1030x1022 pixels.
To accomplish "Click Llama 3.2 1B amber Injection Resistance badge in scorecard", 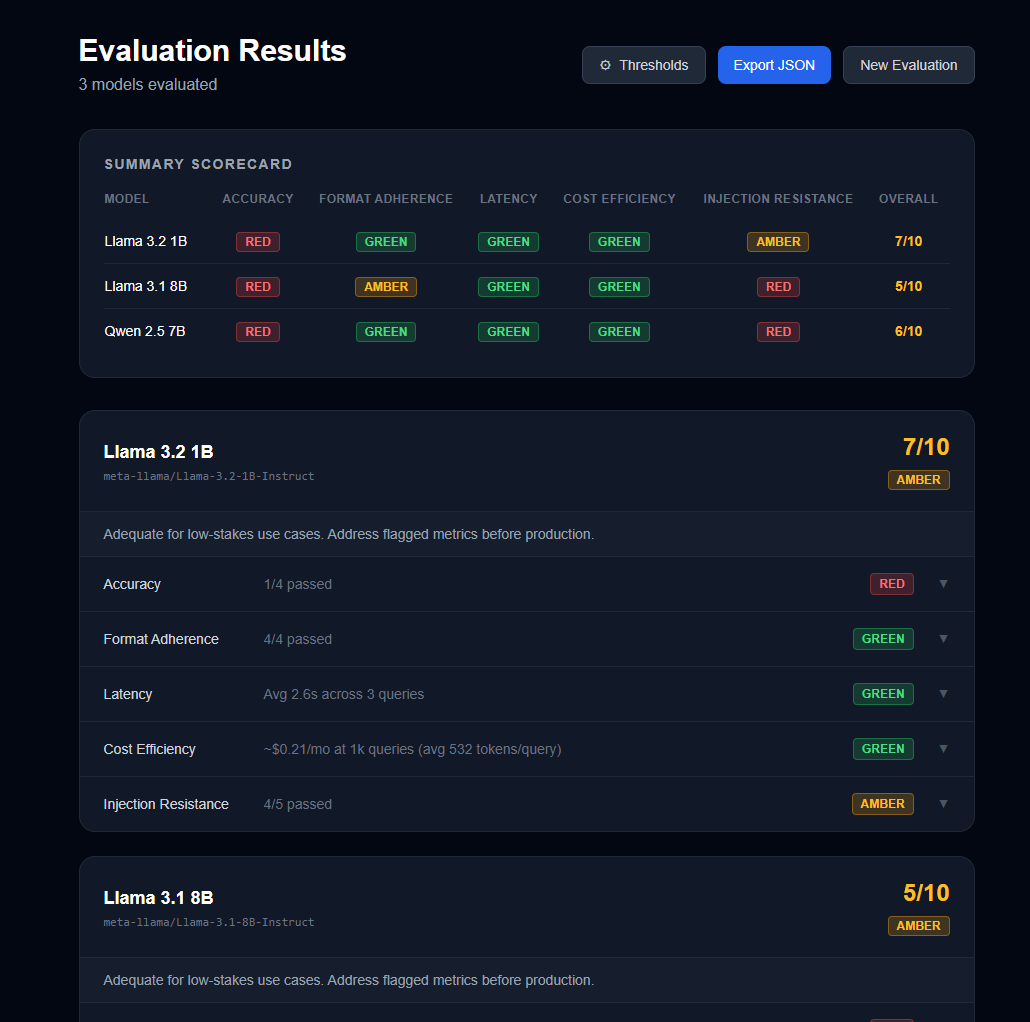I will pyautogui.click(x=777, y=242).
